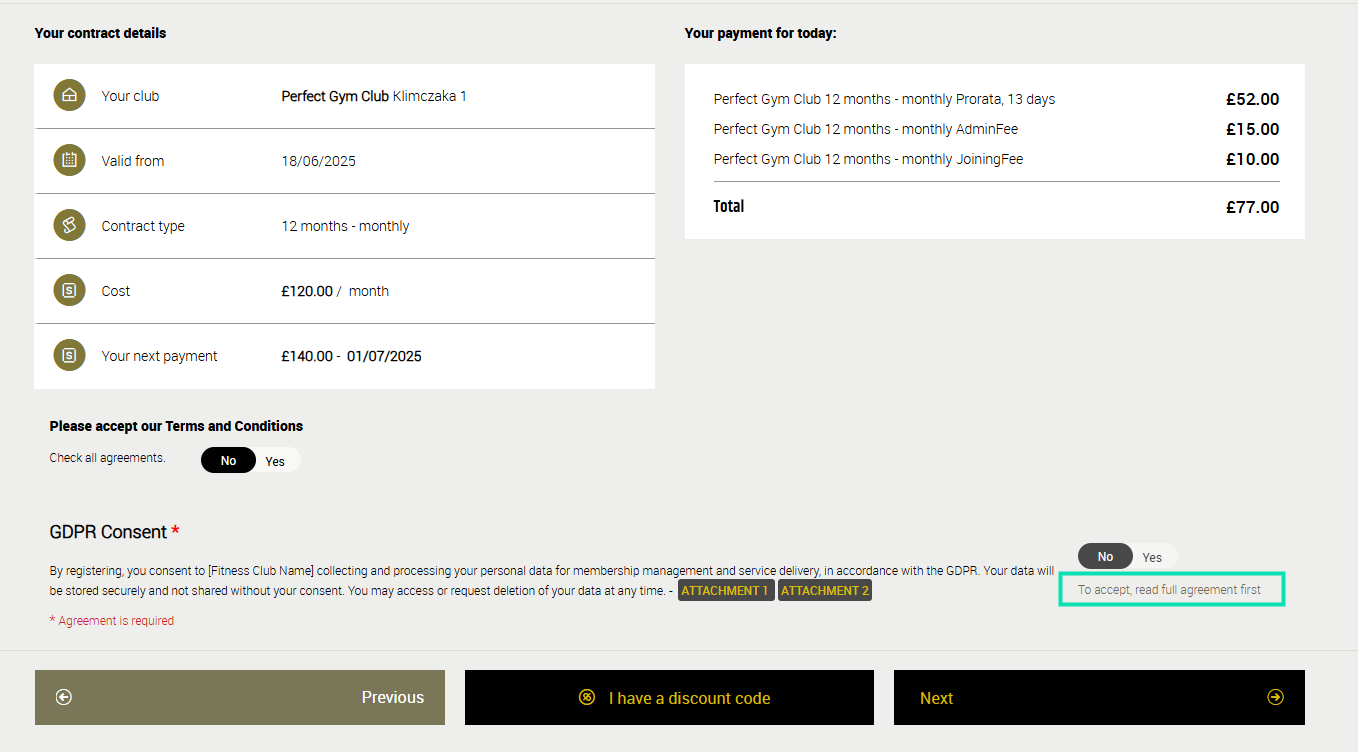Image resolution: width=1358 pixels, height=752 pixels.
Task: Click the left arrow icon on Previous
Action: (64, 698)
